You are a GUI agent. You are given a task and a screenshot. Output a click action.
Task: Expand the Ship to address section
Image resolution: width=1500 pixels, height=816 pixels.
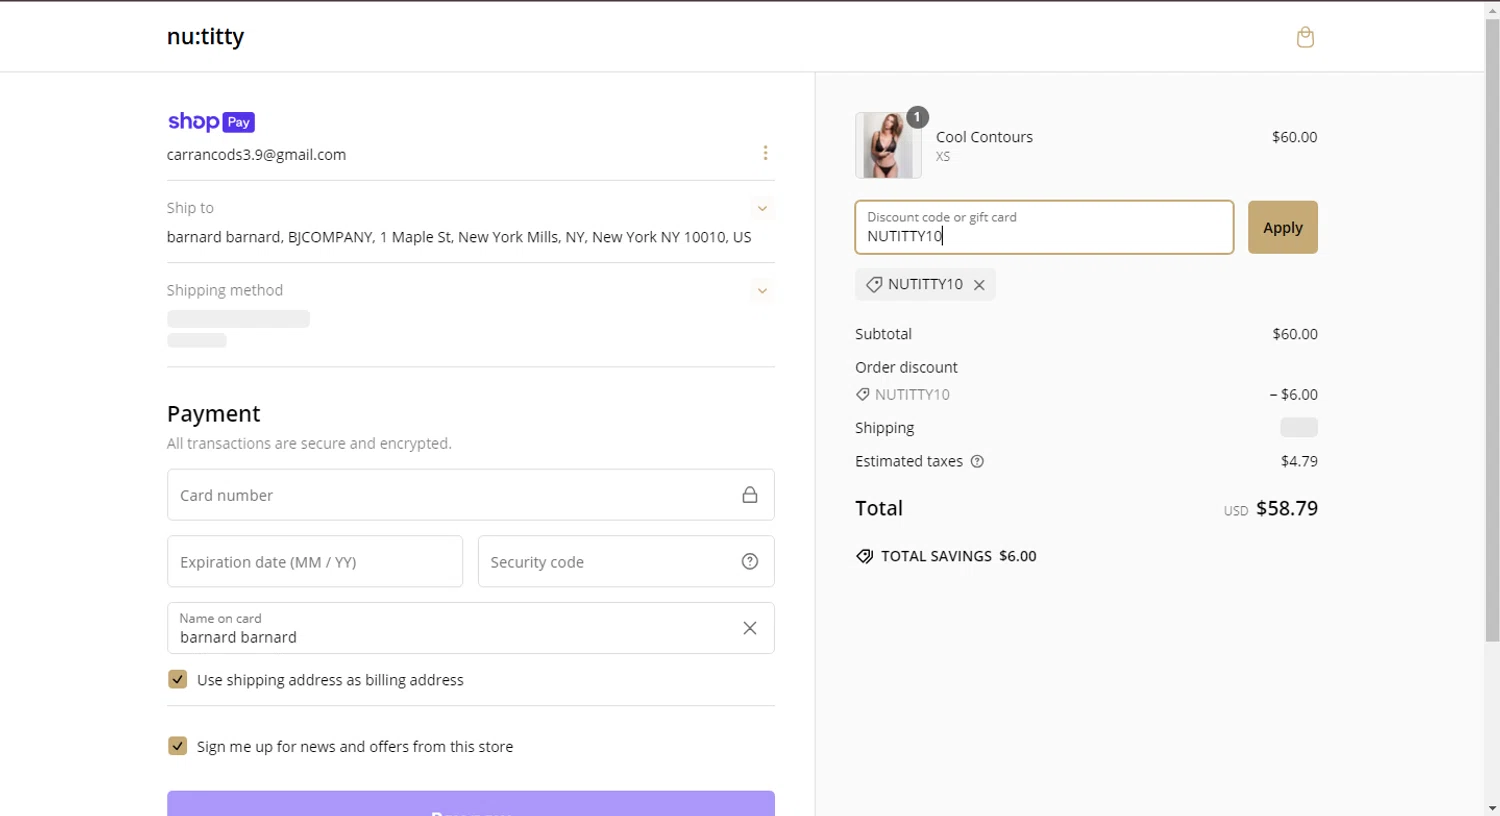point(762,208)
